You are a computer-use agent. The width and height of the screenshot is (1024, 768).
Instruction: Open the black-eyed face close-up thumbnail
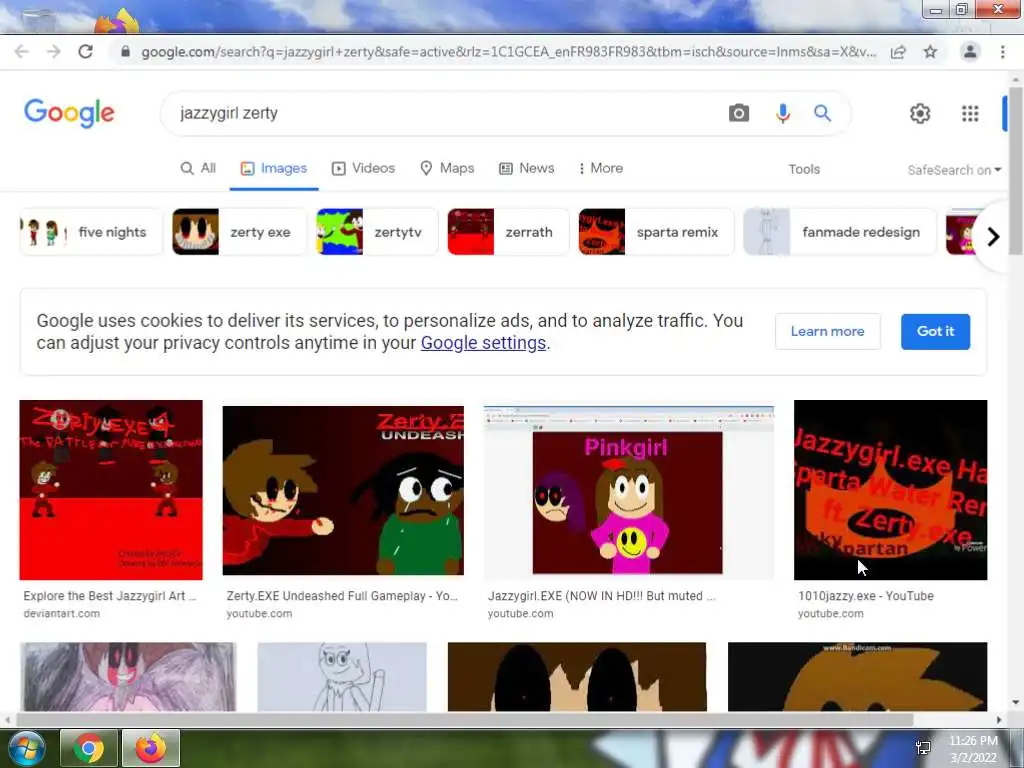pos(577,677)
